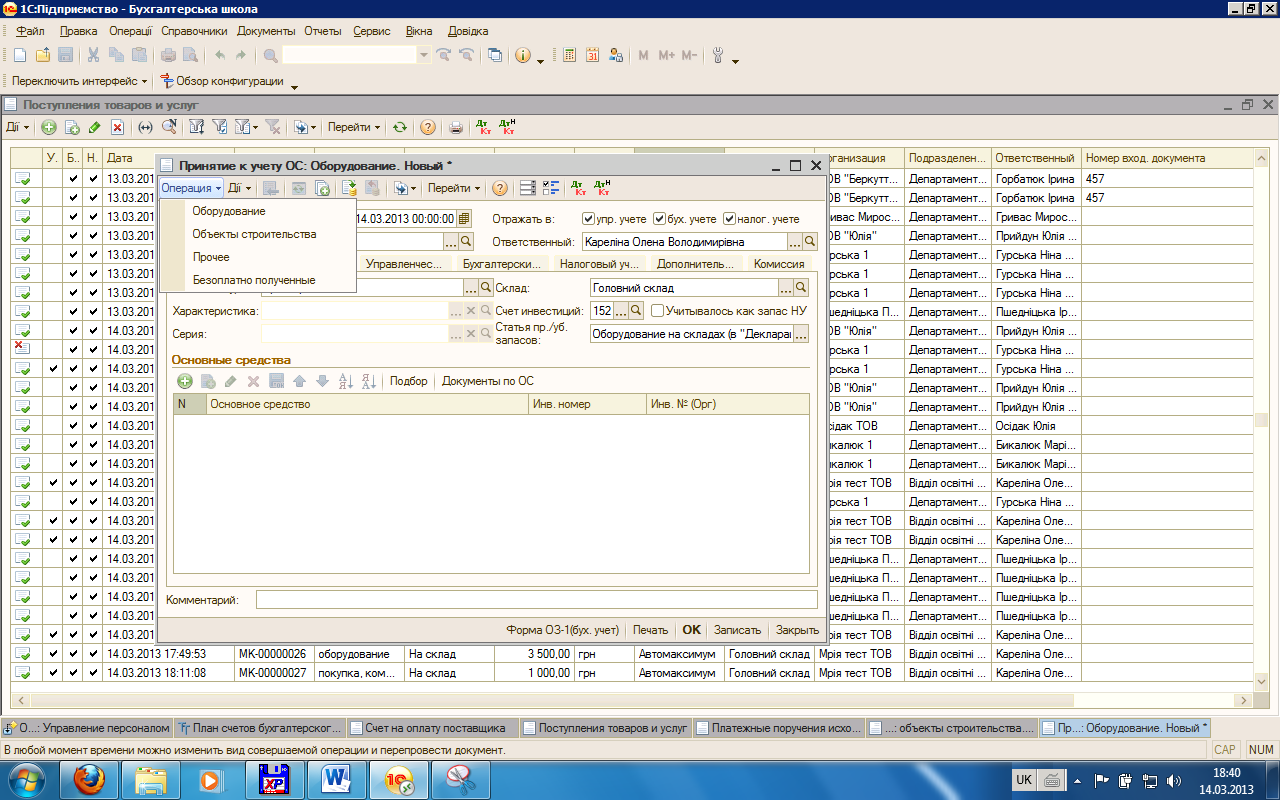Click the move row up arrow icon
The width and height of the screenshot is (1280, 800).
(299, 381)
